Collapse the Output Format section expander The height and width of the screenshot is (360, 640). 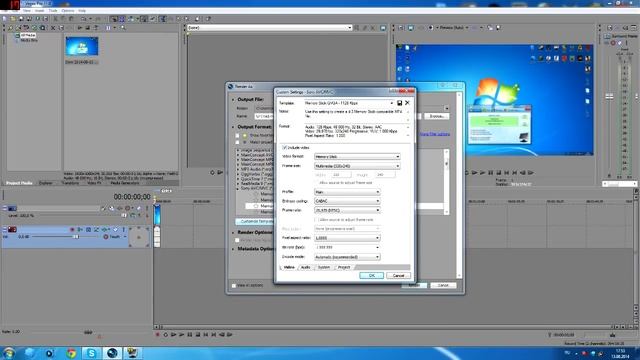(233, 127)
